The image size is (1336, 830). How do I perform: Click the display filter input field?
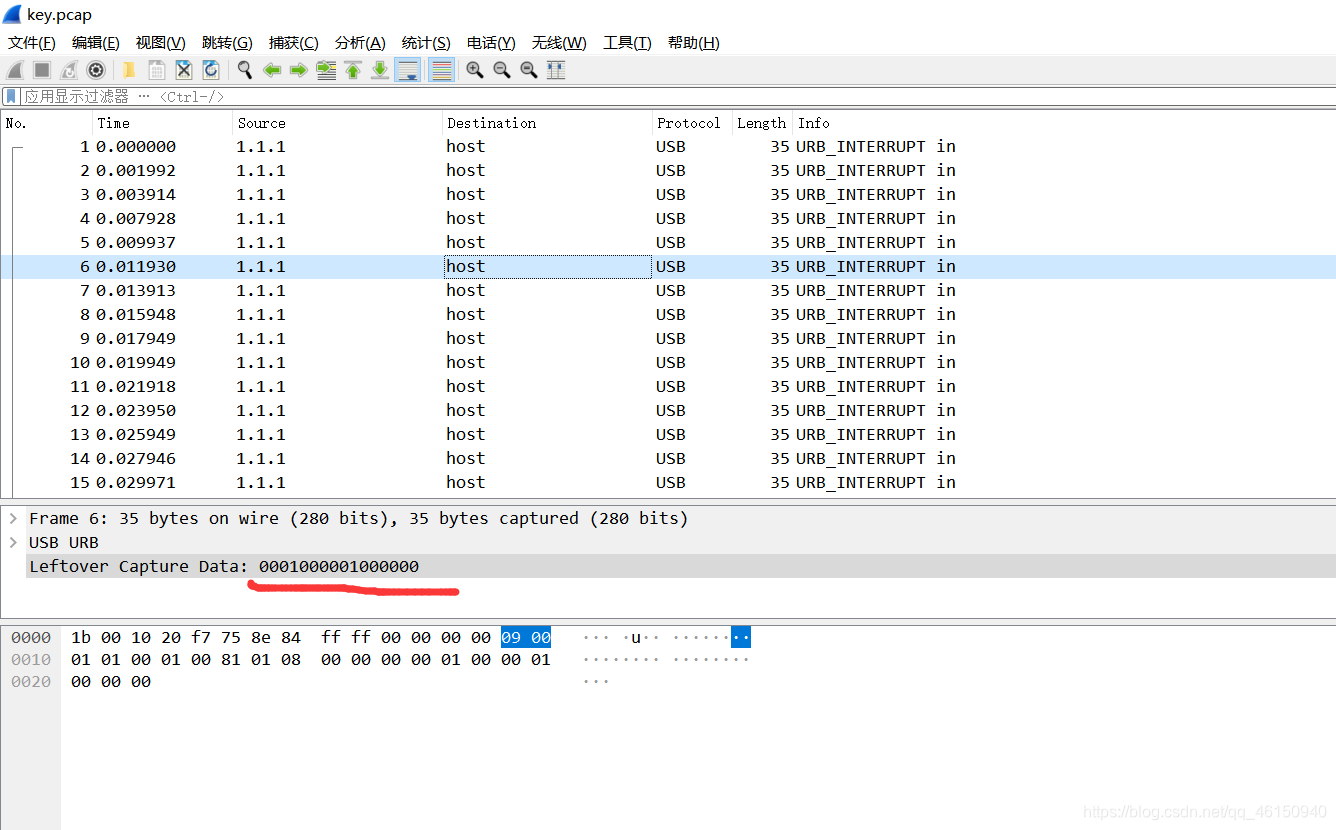tap(678, 97)
